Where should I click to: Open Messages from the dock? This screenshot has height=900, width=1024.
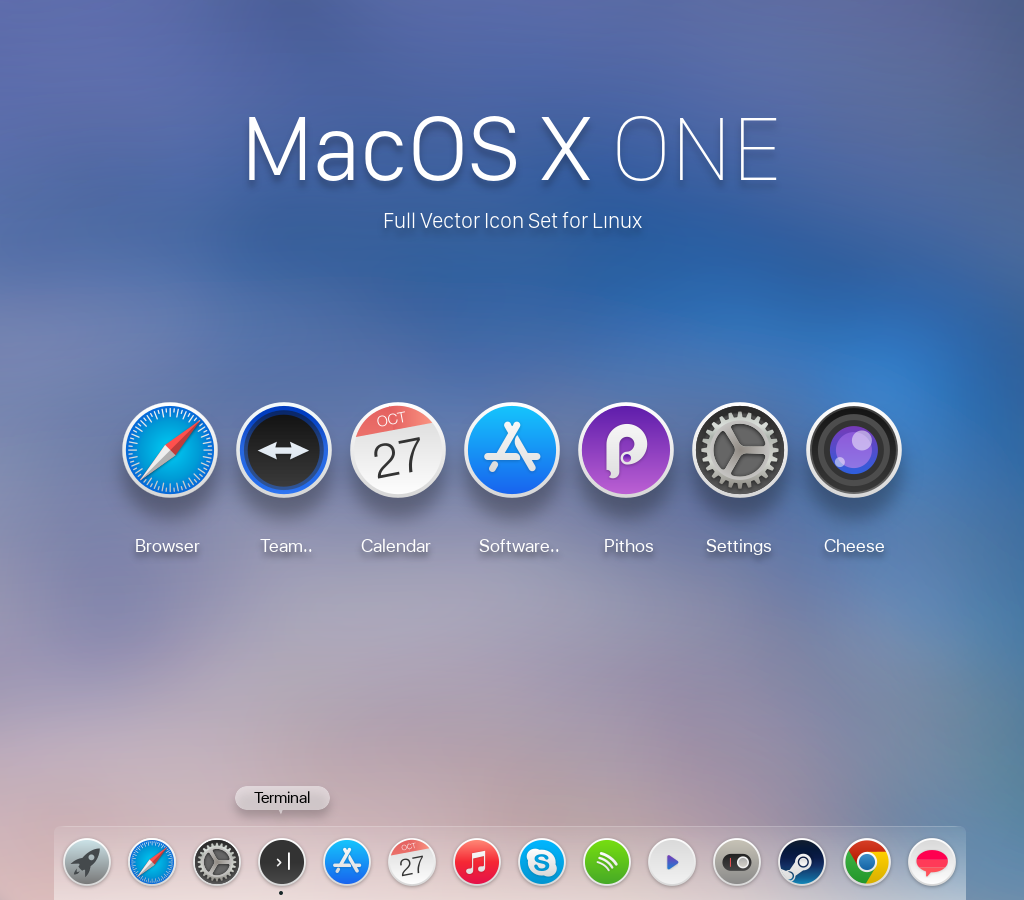pyautogui.click(x=932, y=862)
